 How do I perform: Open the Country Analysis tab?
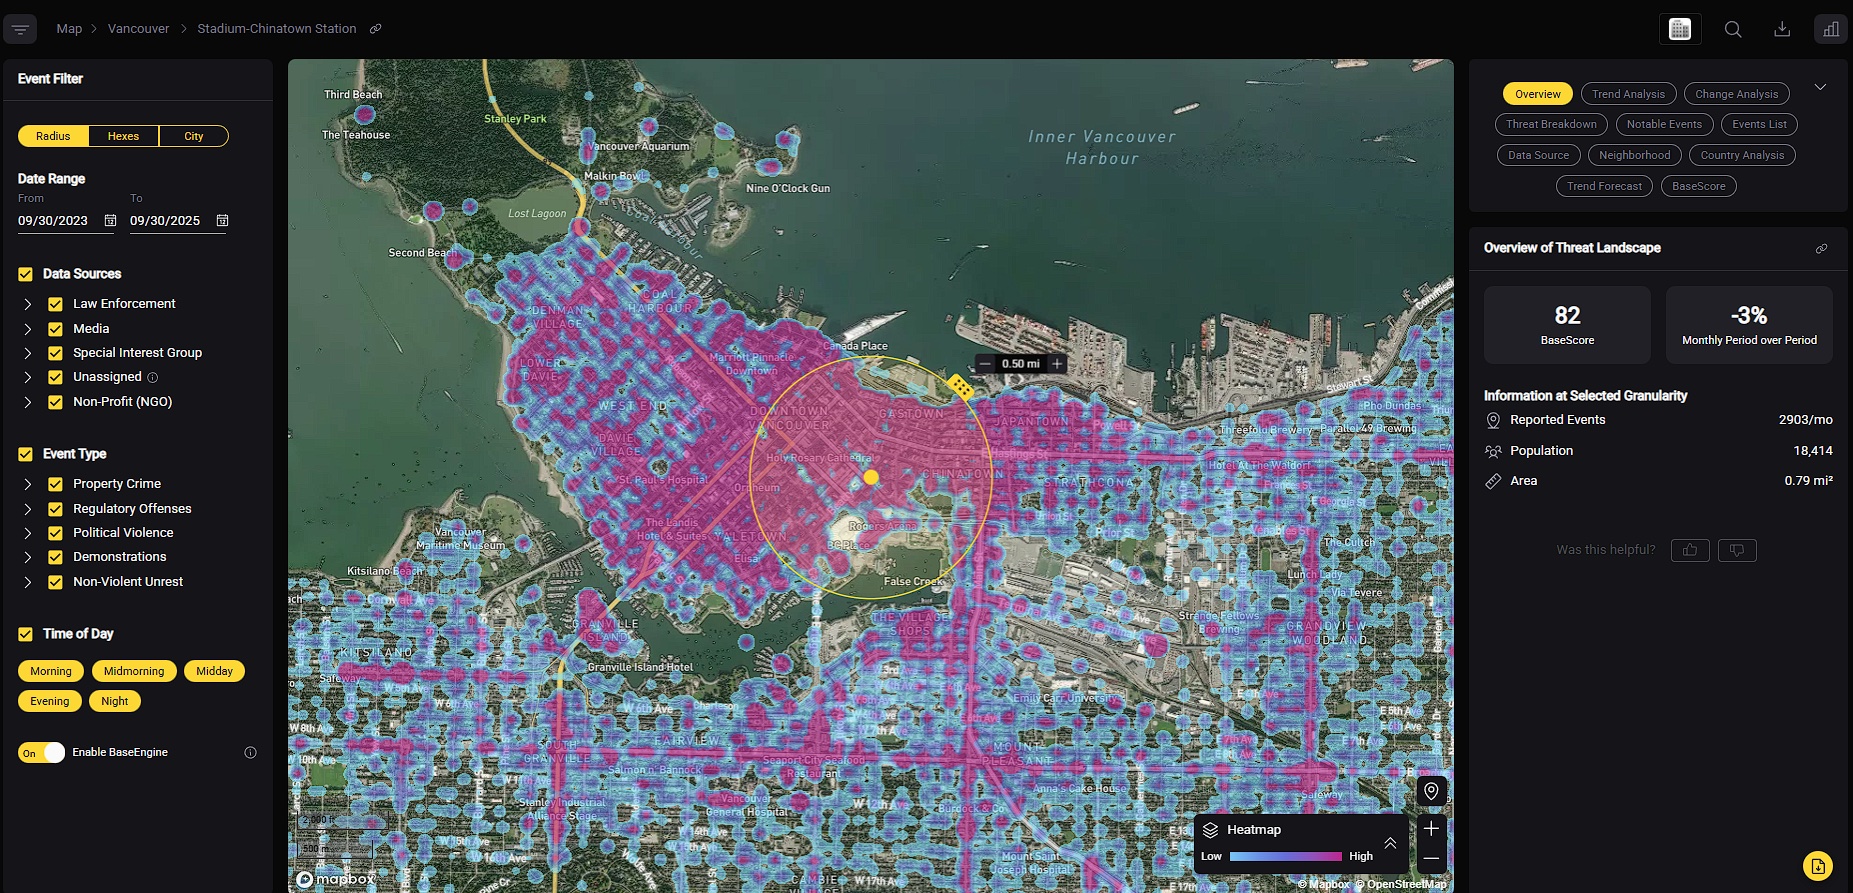(1742, 155)
